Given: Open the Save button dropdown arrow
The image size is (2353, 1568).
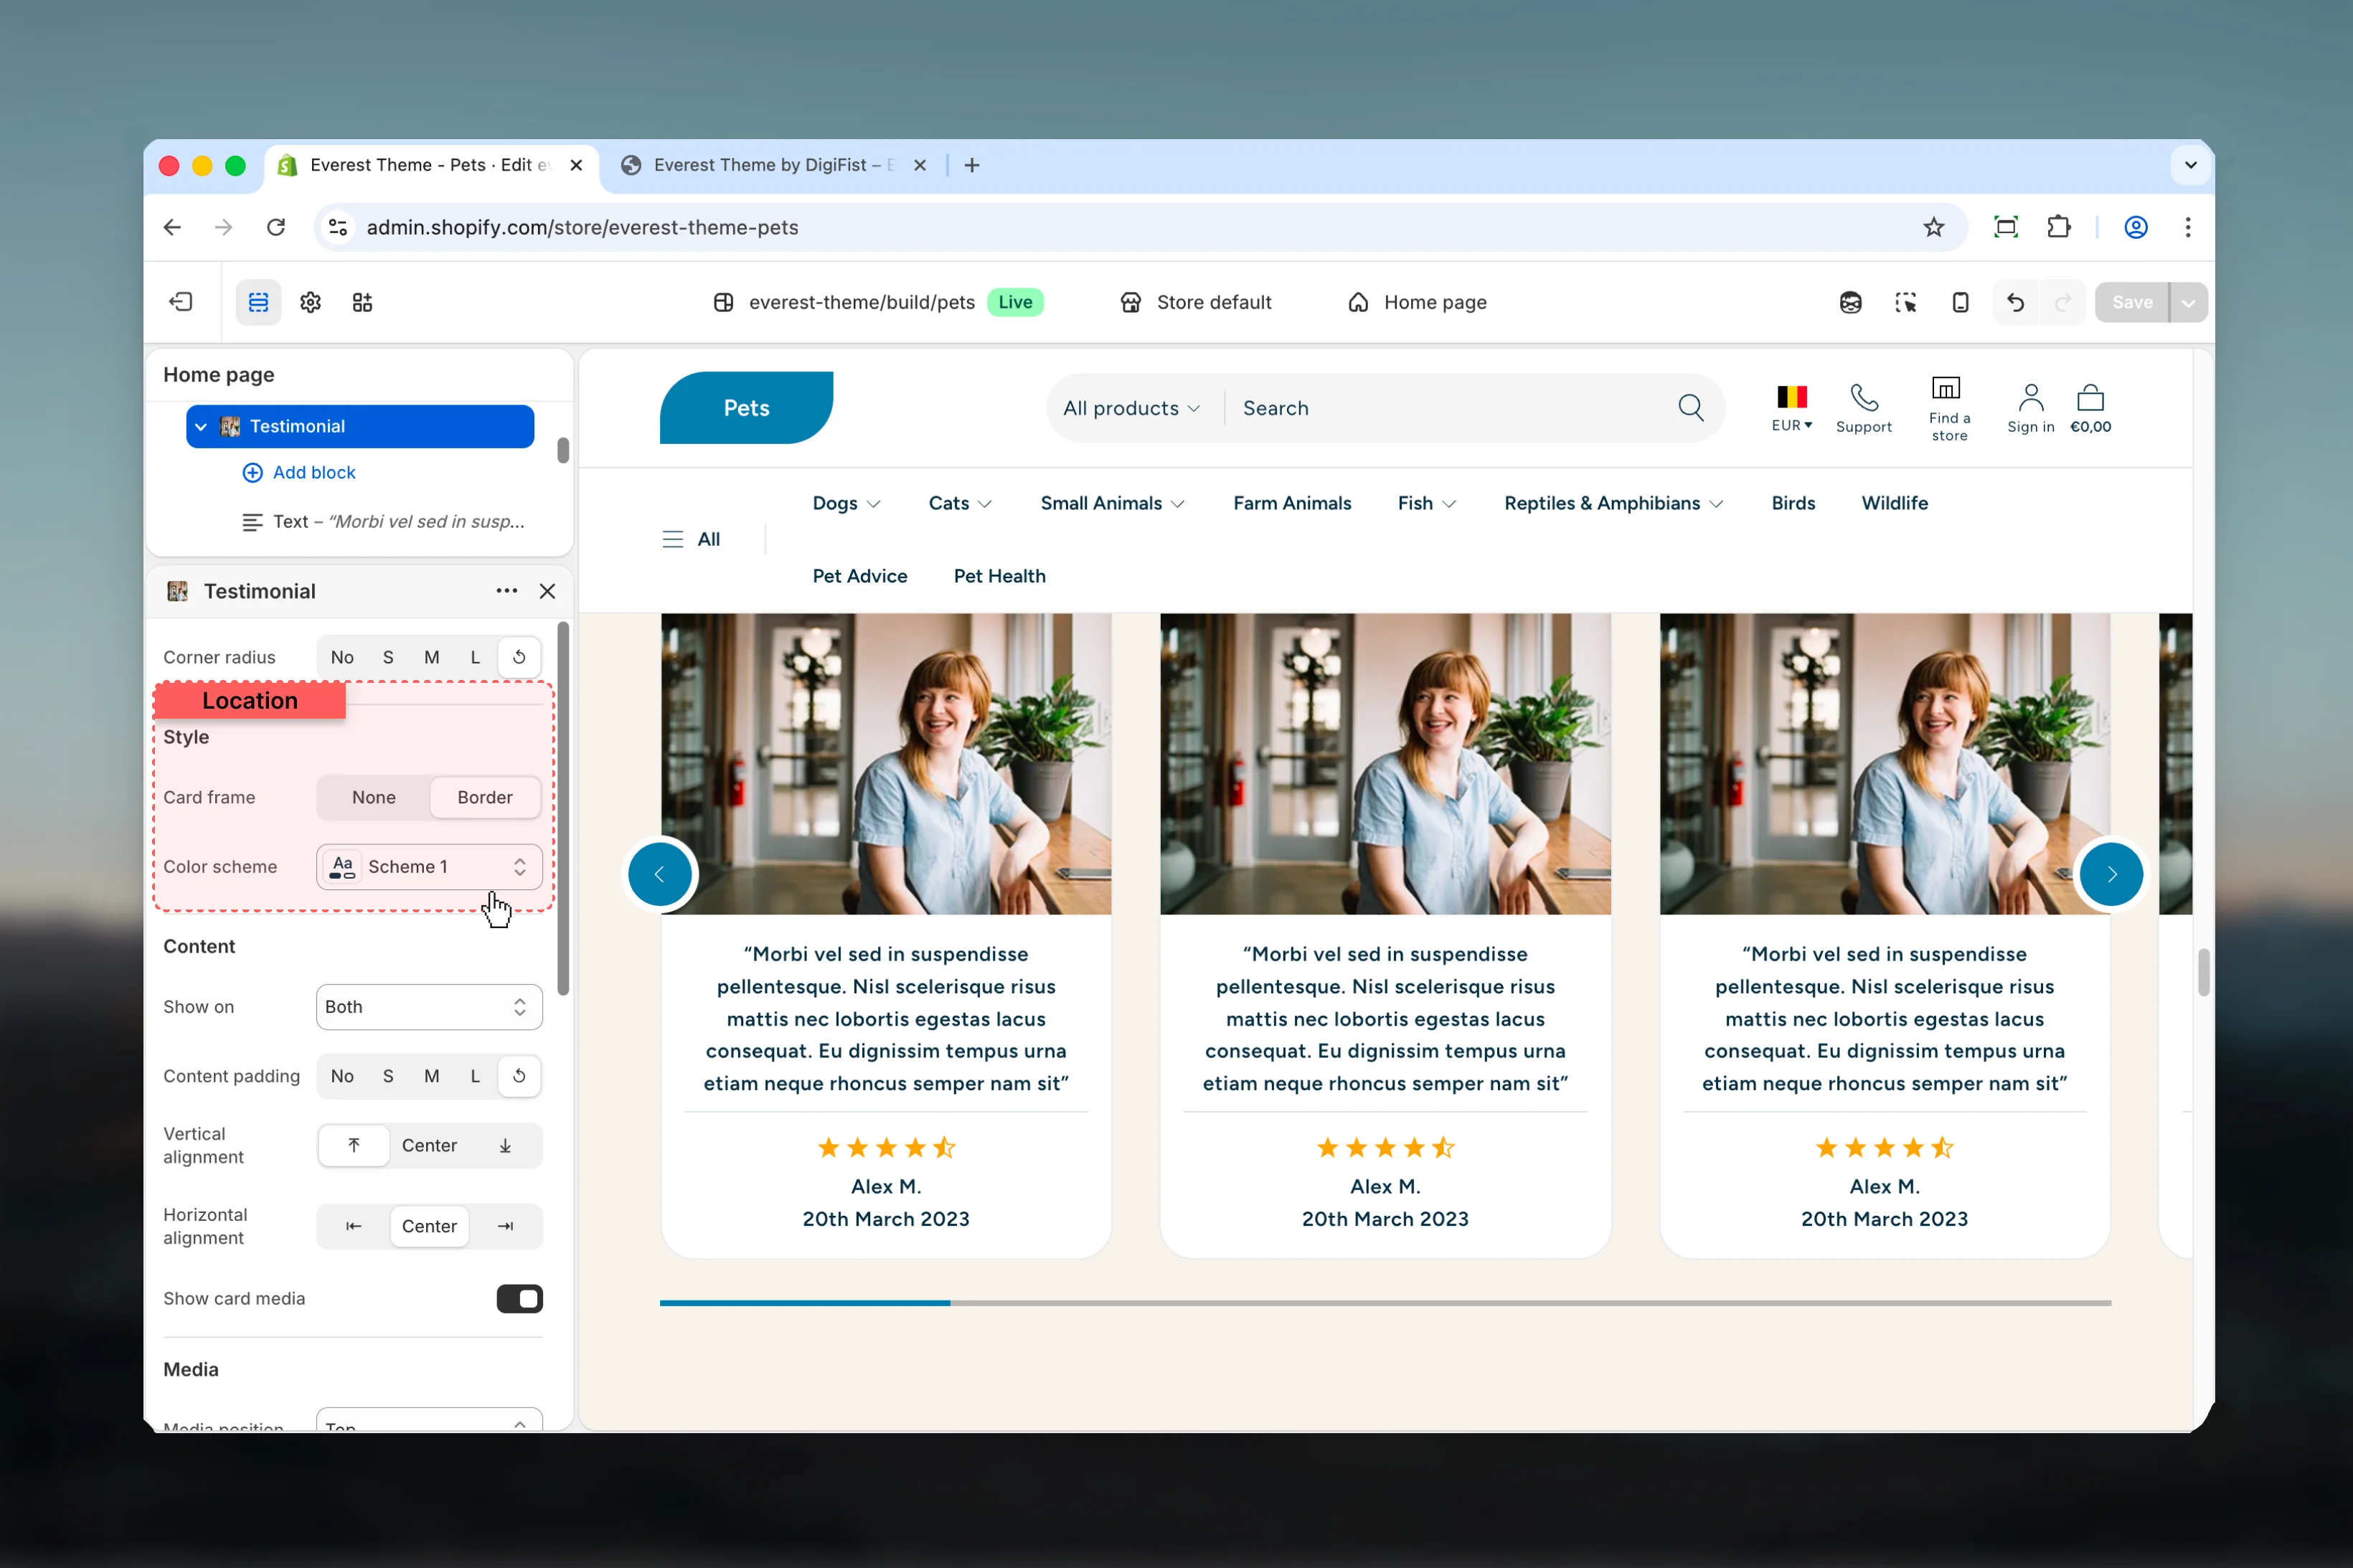Looking at the screenshot, I should pyautogui.click(x=2188, y=302).
